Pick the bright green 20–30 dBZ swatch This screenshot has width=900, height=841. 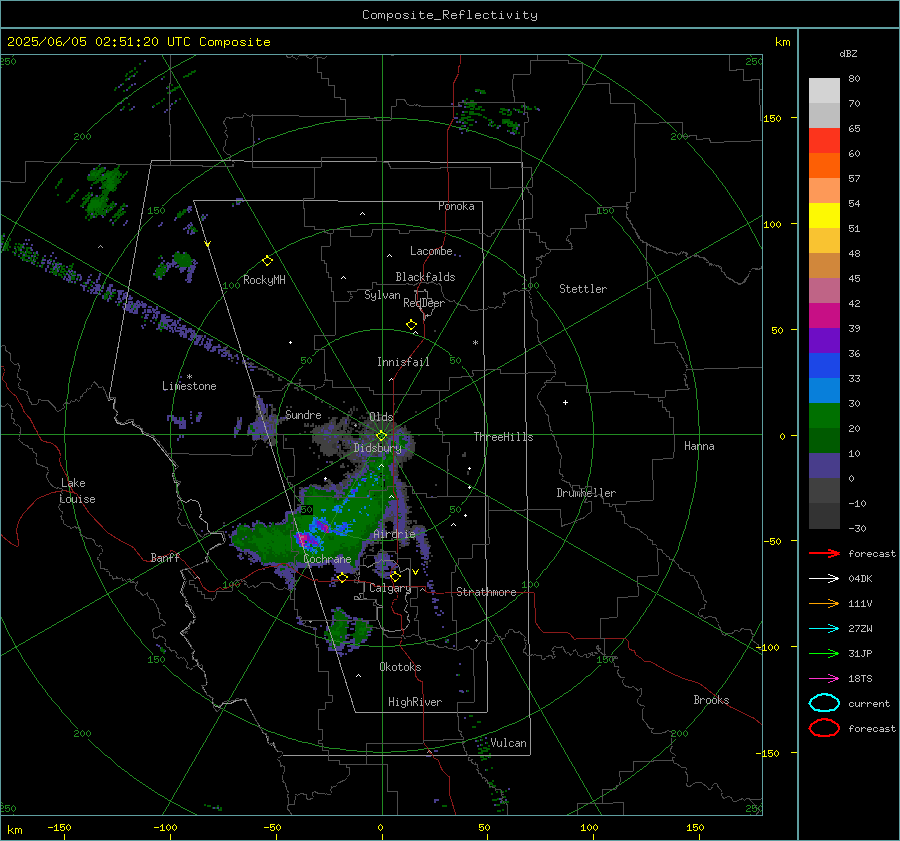[x=824, y=415]
